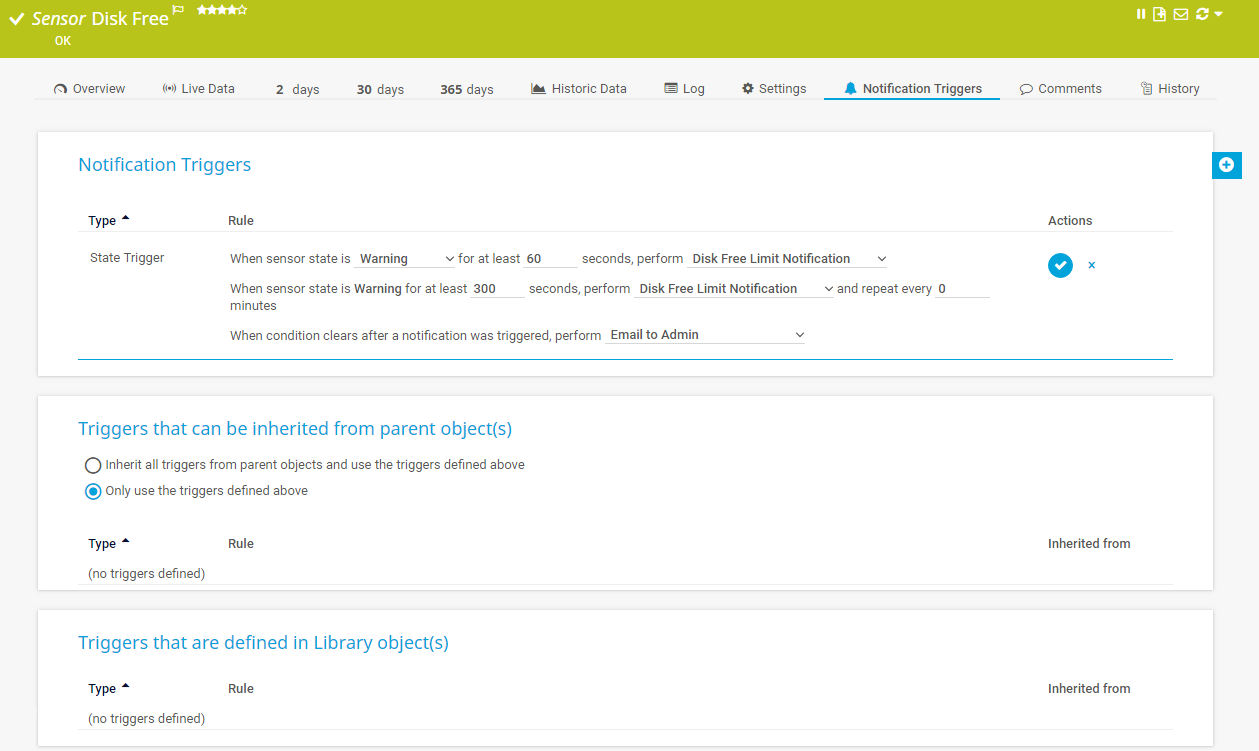Viewport: 1259px width, 751px height.
Task: Open the Email to Admin dropdown
Action: [x=706, y=335]
